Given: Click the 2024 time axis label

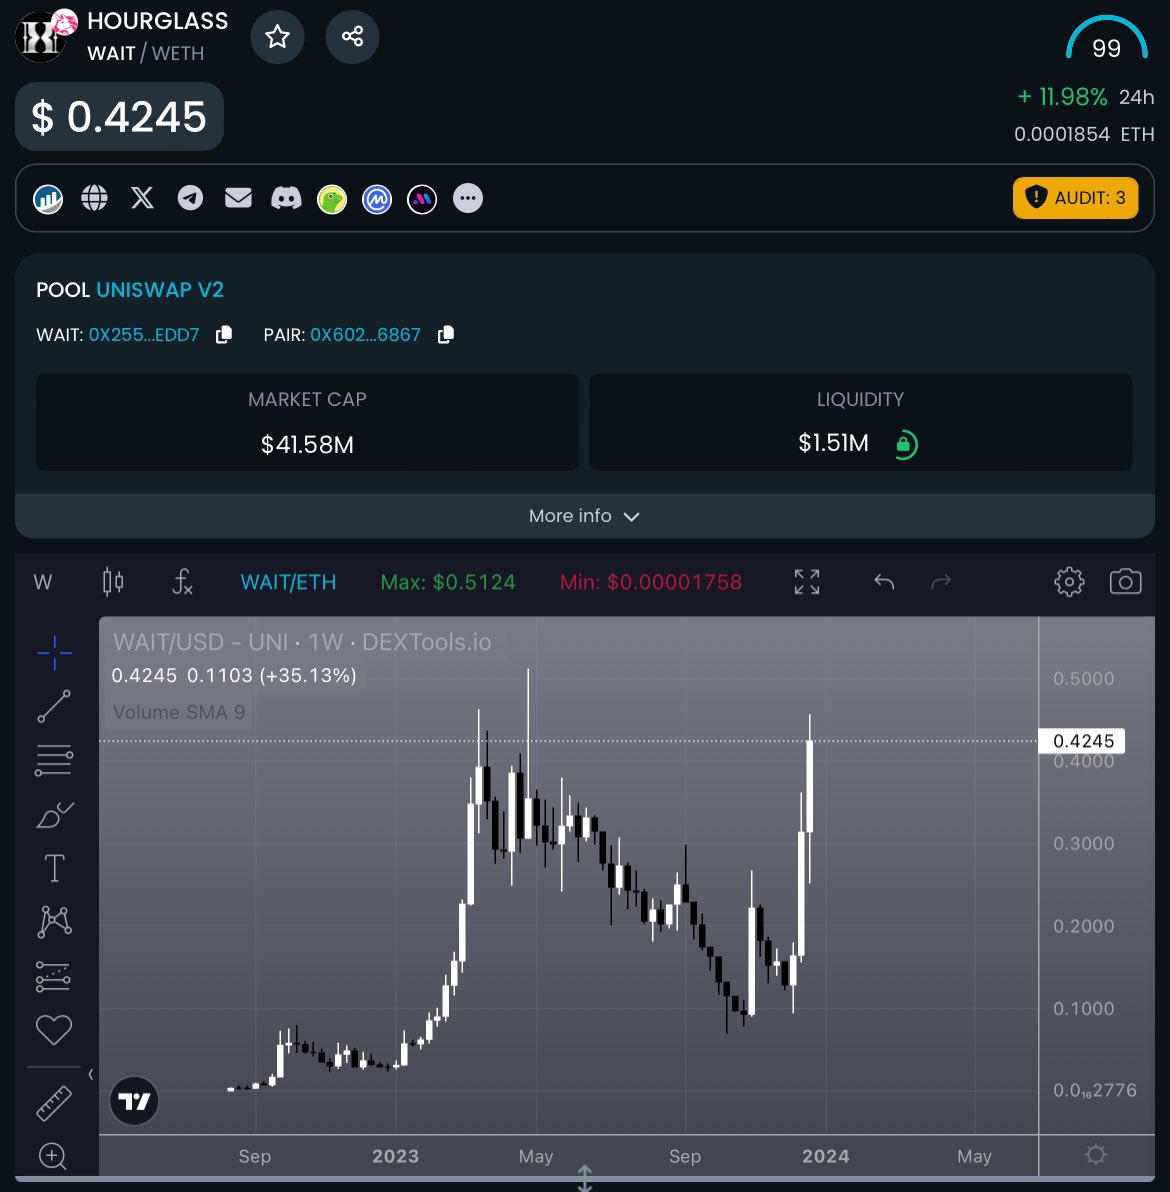Looking at the screenshot, I should (x=826, y=1156).
